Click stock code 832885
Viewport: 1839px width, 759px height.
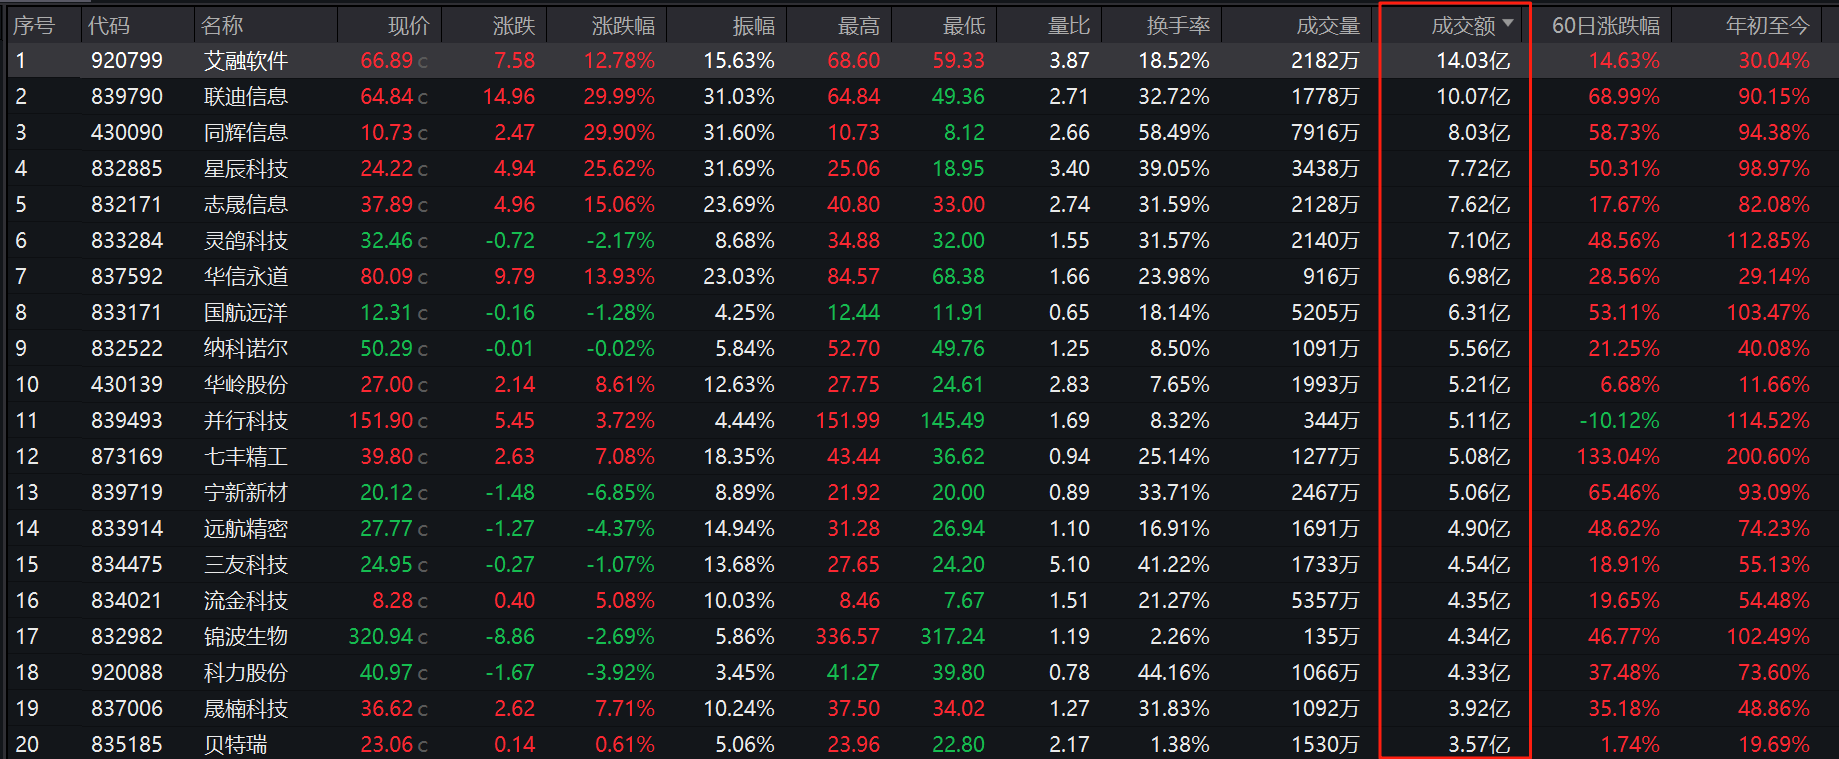click(x=127, y=169)
